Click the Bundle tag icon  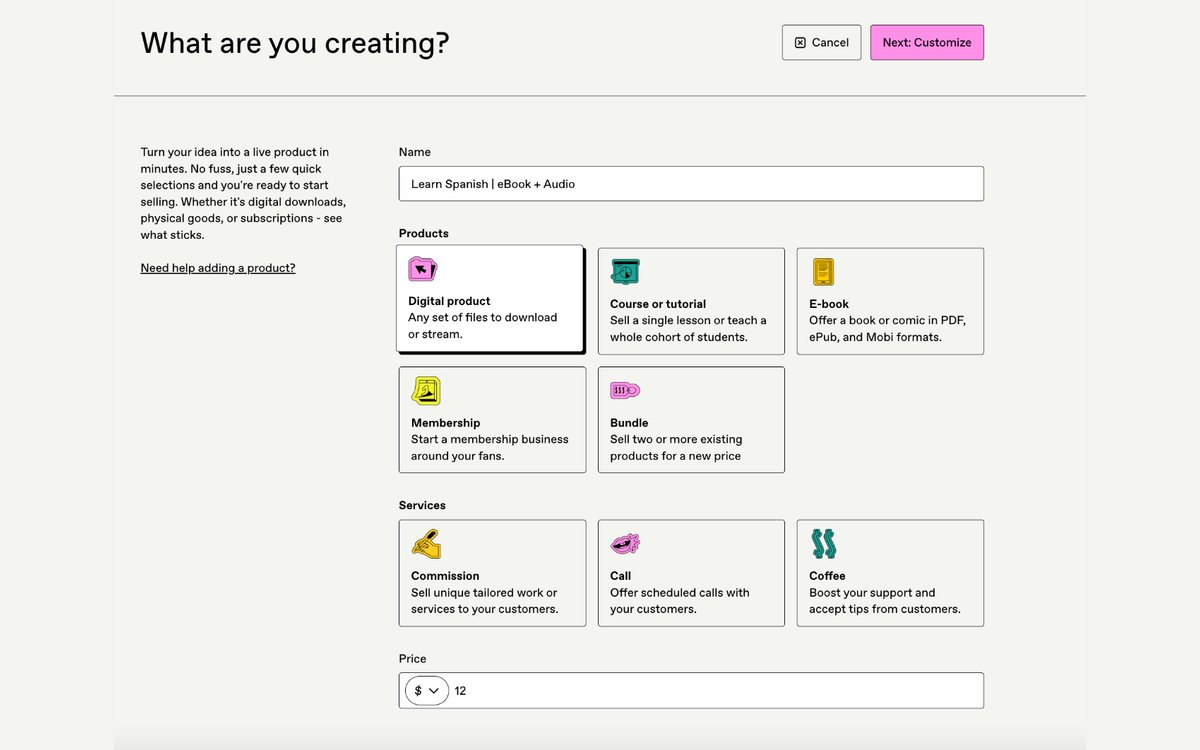coord(625,390)
